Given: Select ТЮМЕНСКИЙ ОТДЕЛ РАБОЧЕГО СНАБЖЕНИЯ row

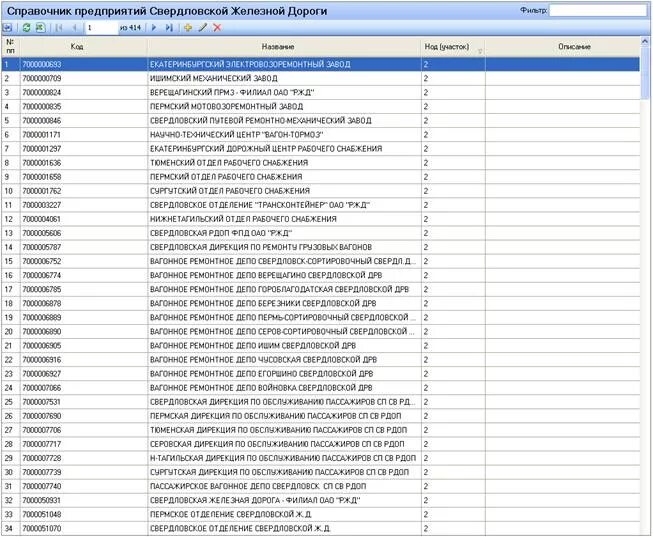Looking at the screenshot, I should pos(321,162).
